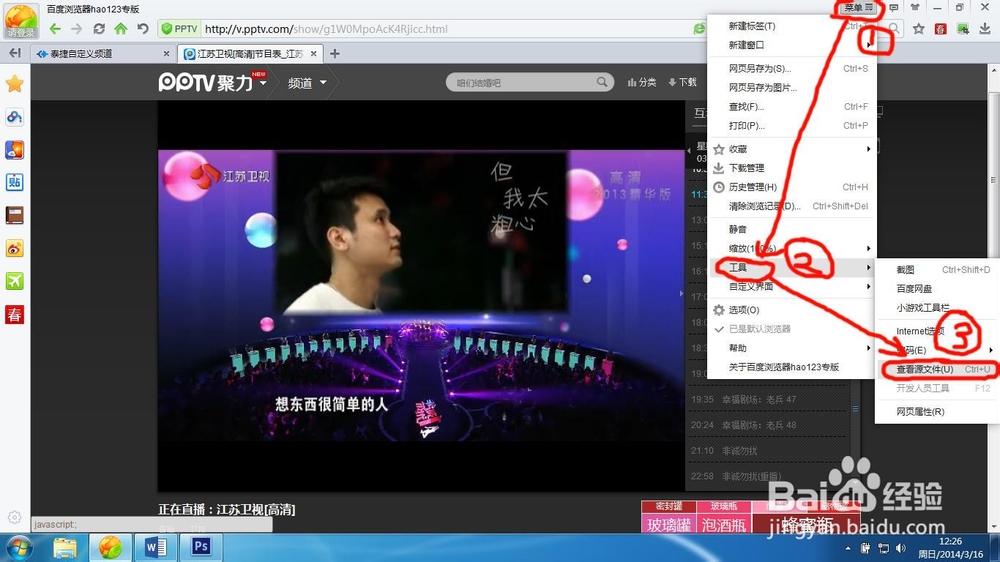Open the Tieba 贴 sidebar icon
1000x562 pixels.
[x=15, y=182]
